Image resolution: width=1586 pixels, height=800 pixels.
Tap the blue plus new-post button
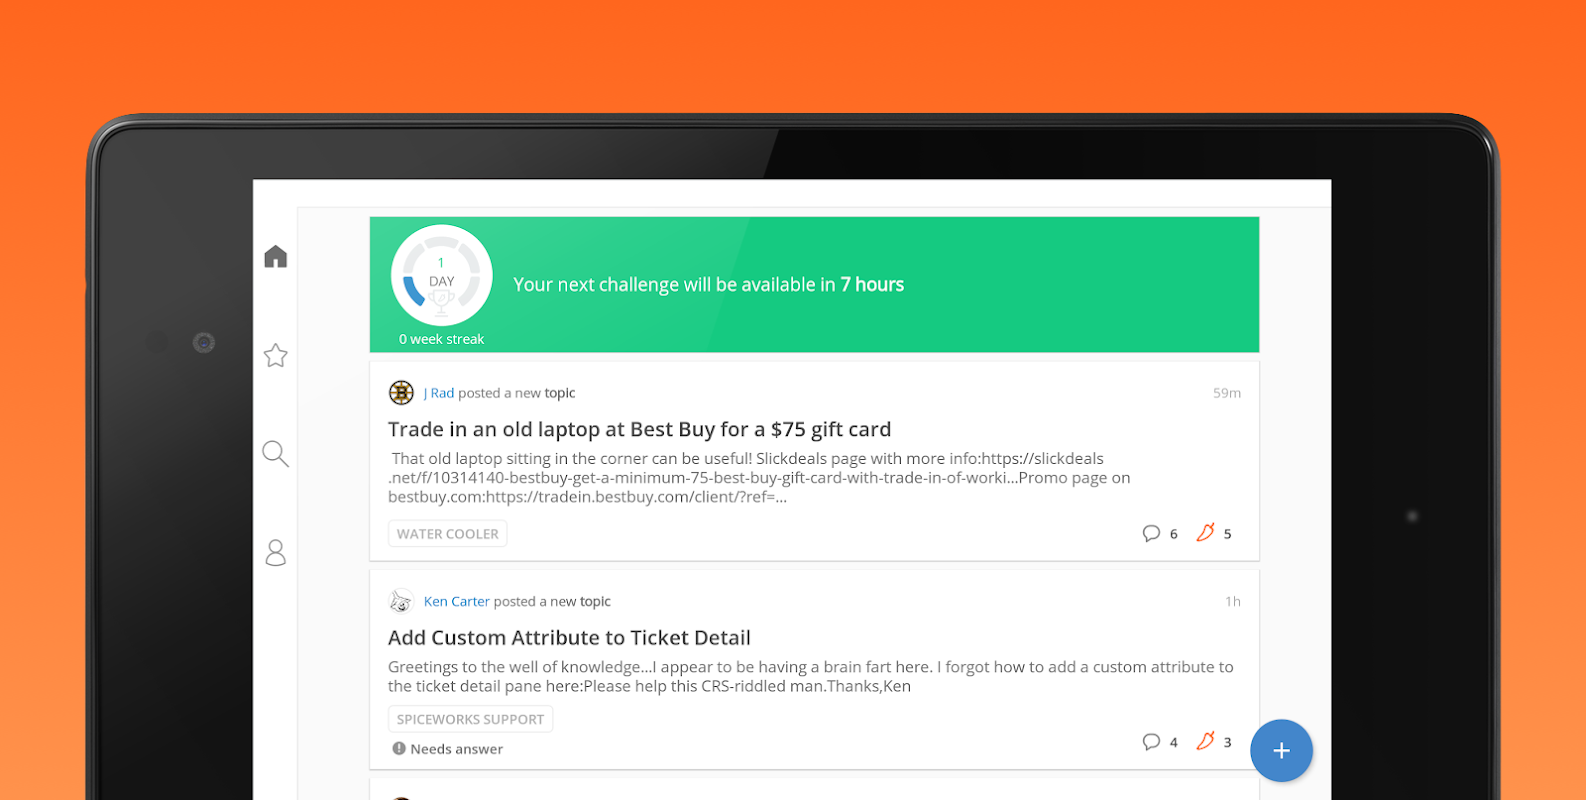[1281, 750]
